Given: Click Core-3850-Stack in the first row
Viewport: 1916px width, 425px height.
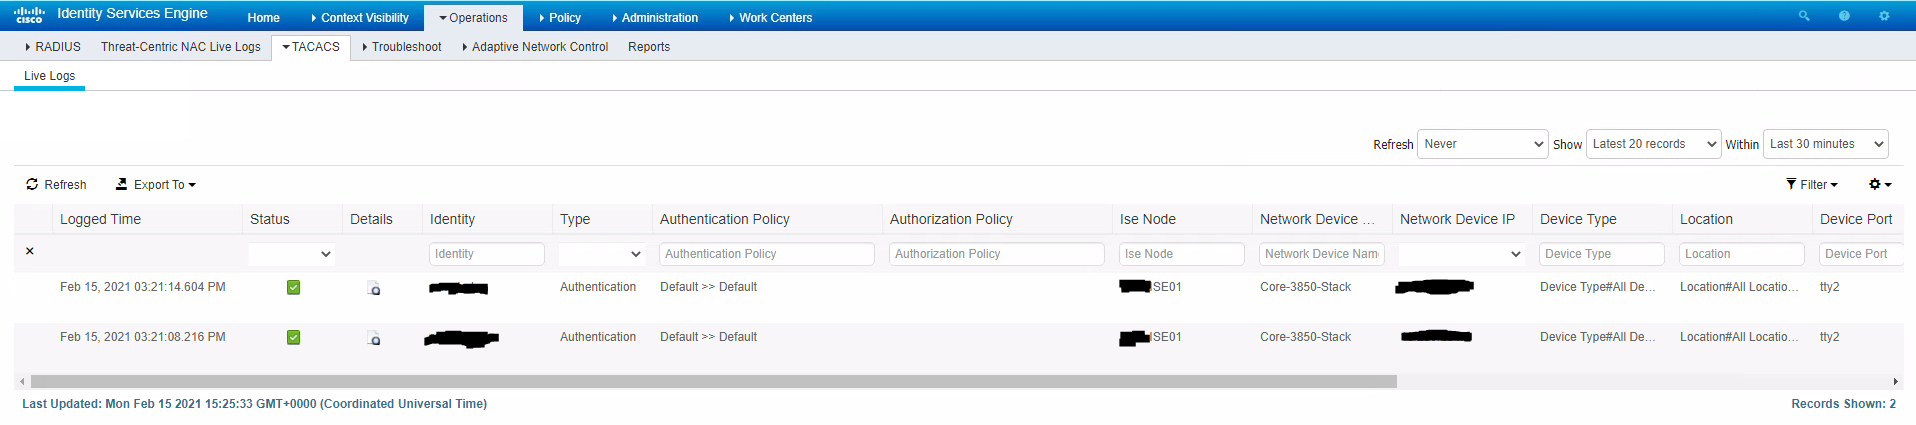Looking at the screenshot, I should 1305,287.
